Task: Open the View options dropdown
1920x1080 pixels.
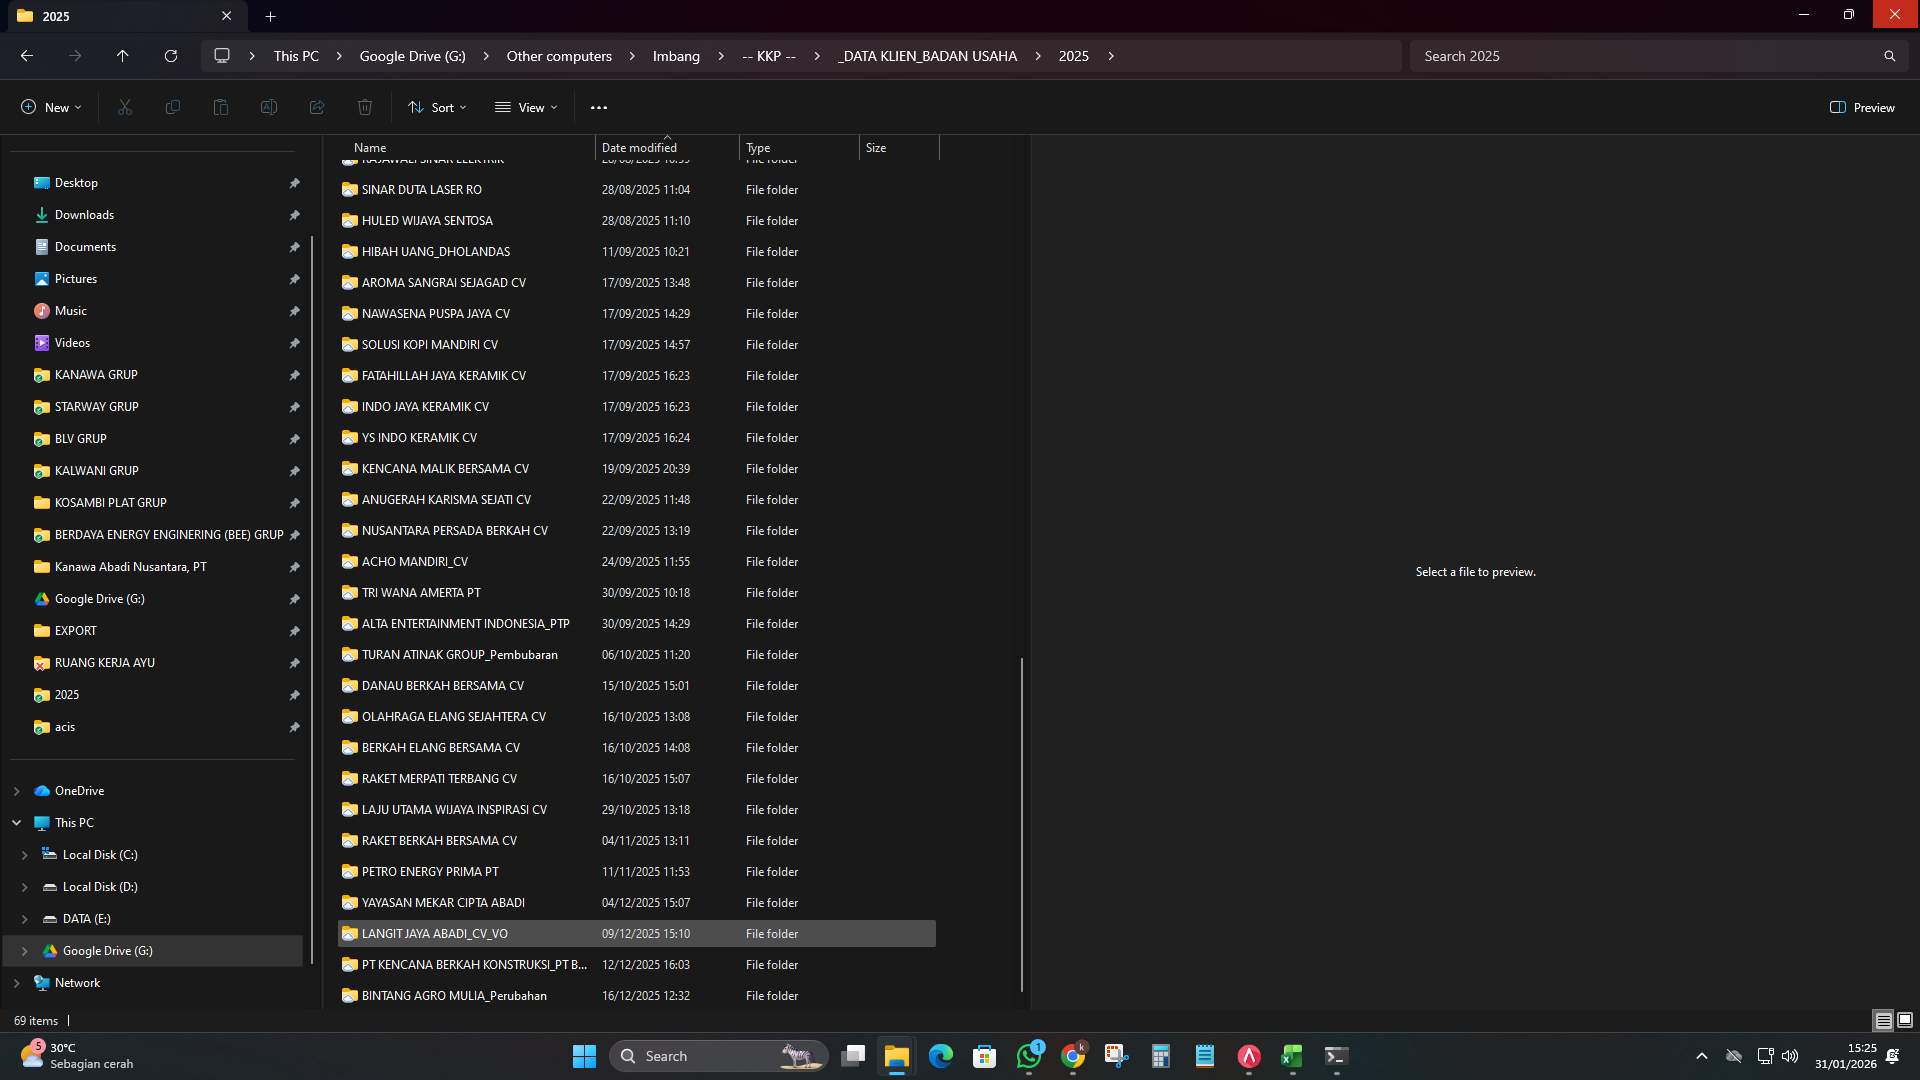Action: pyautogui.click(x=525, y=107)
